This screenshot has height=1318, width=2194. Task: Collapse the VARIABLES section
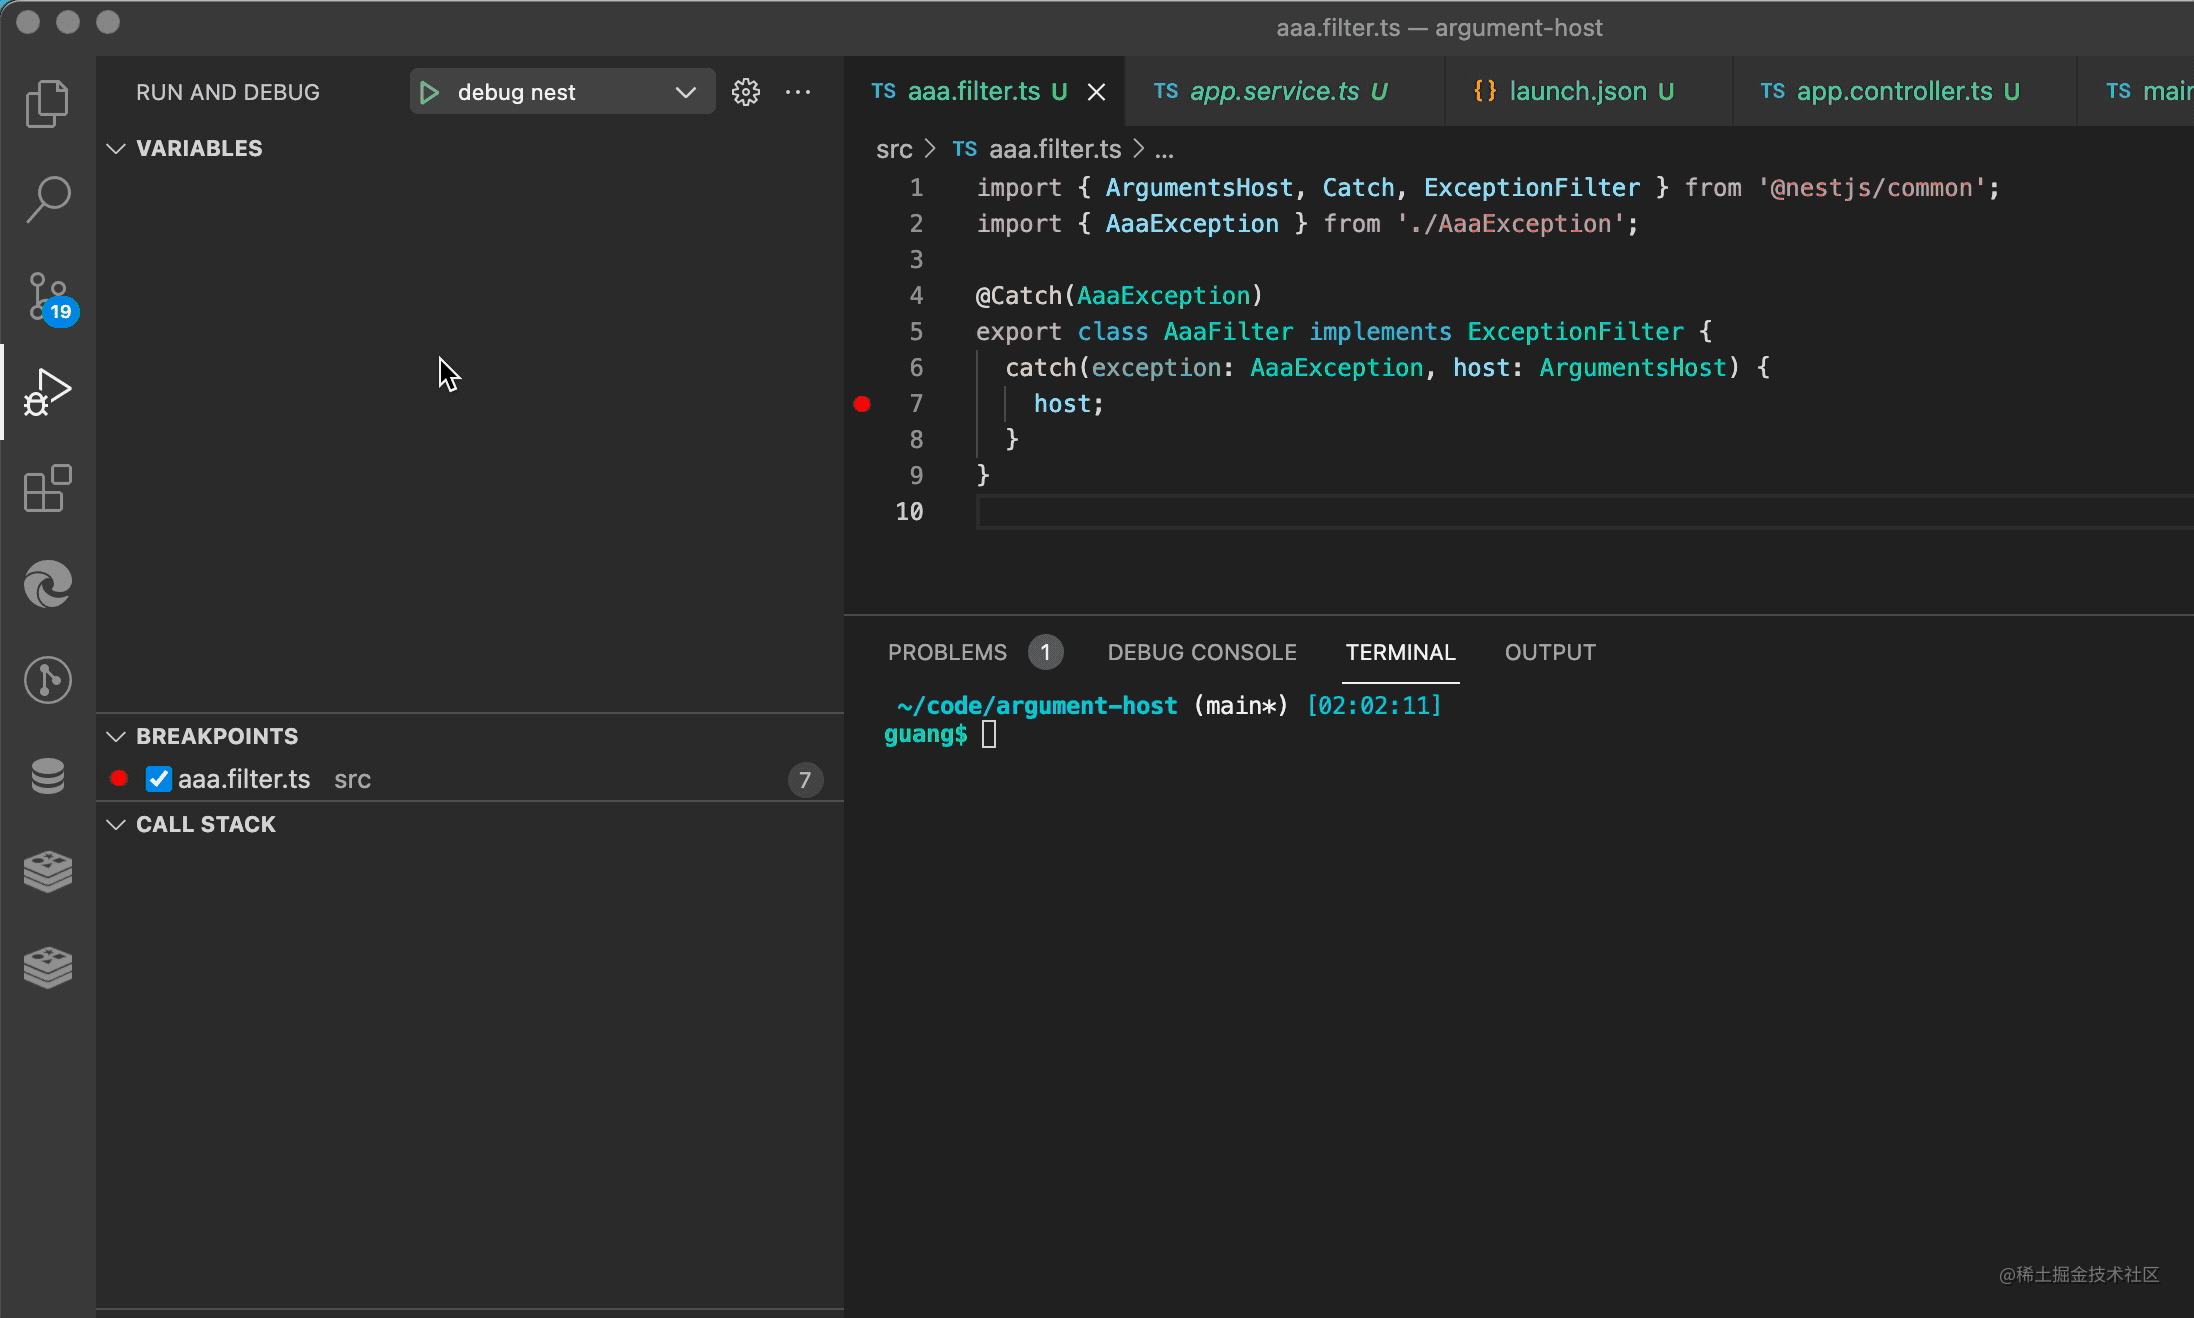(x=116, y=149)
